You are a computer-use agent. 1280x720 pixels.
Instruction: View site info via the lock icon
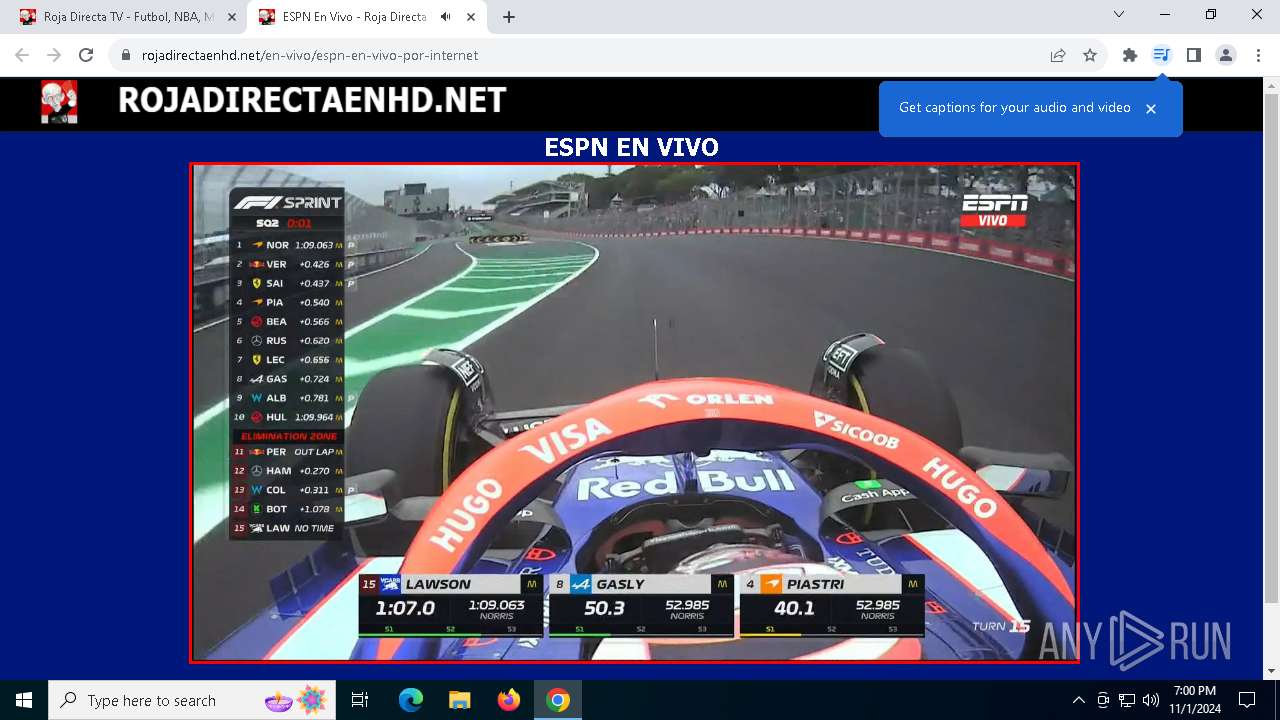(x=126, y=56)
